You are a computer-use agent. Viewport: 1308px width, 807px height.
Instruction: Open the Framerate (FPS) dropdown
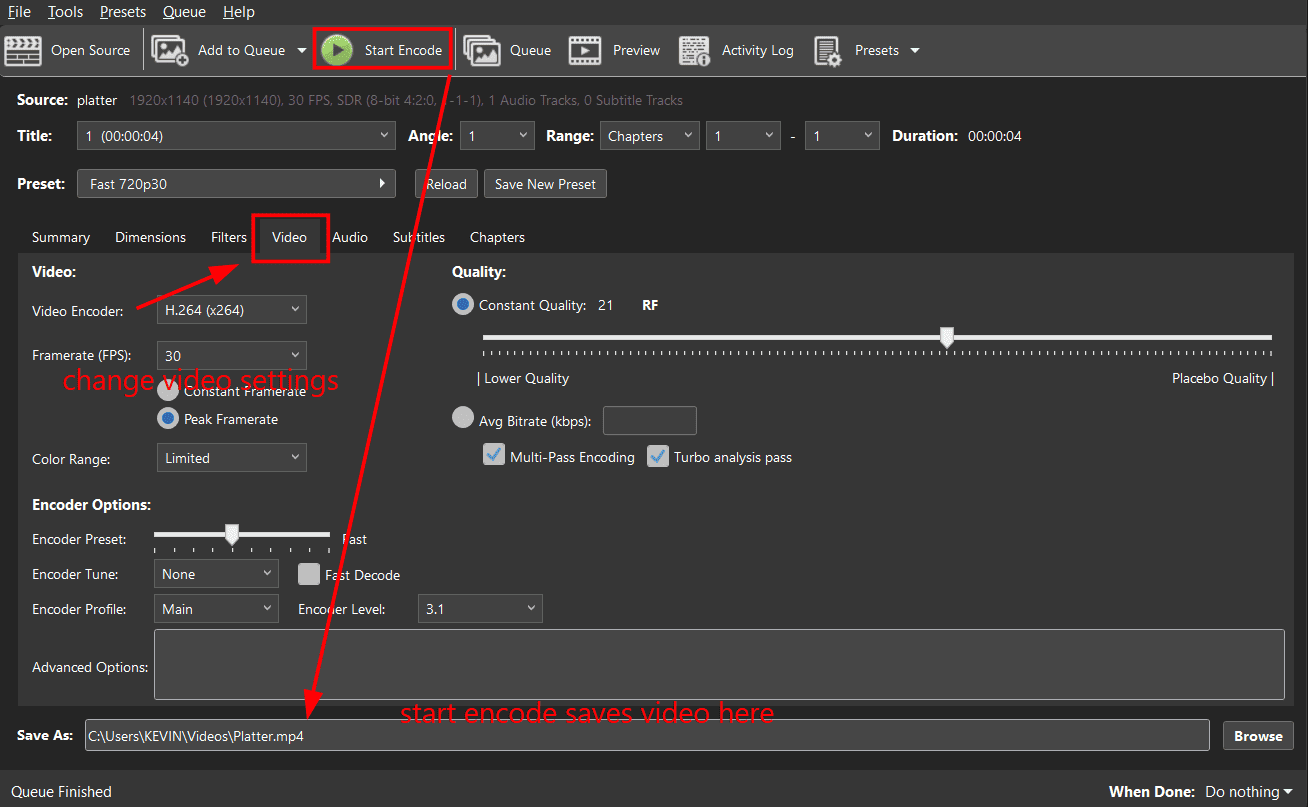point(232,356)
